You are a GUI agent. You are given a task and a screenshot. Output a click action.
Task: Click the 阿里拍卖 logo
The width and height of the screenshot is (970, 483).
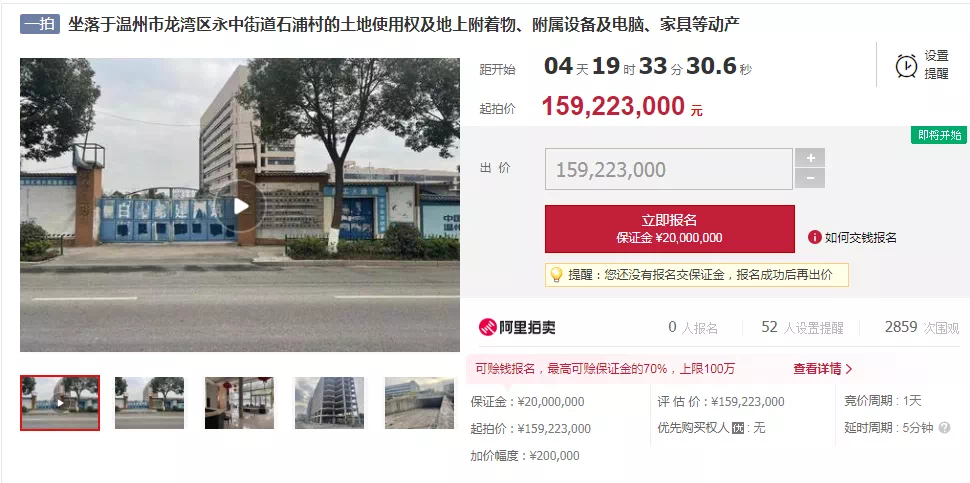point(517,327)
